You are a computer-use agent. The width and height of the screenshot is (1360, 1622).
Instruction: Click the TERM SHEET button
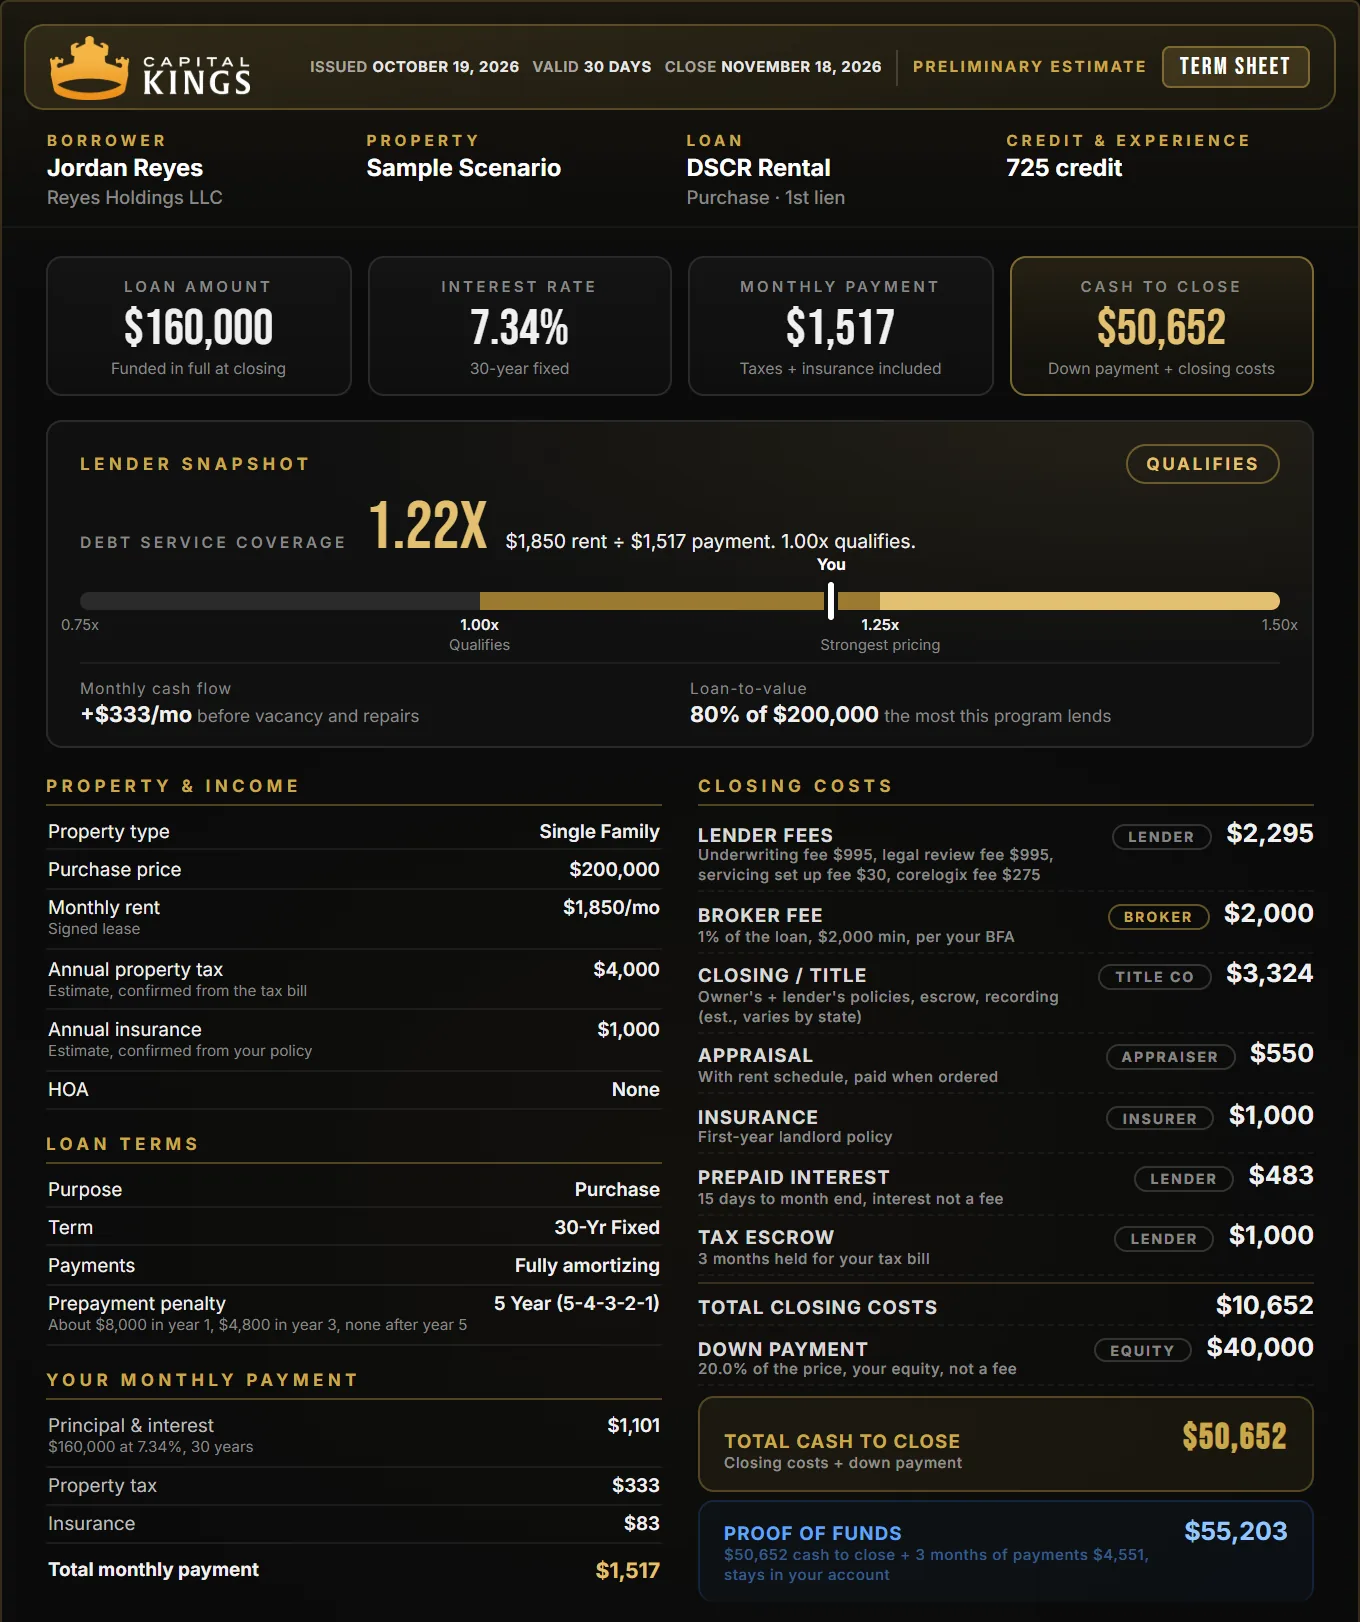tap(1235, 67)
